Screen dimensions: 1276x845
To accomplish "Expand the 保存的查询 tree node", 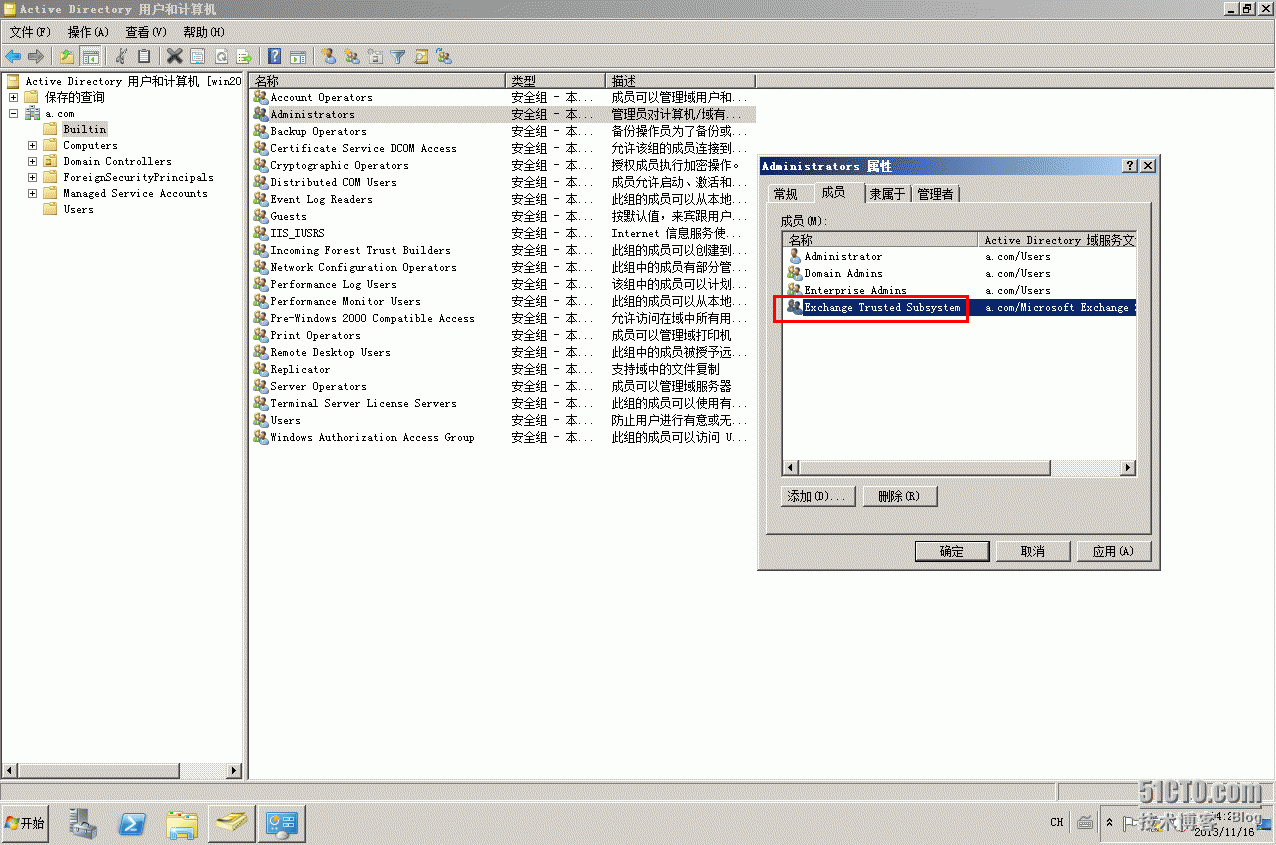I will tap(13, 97).
